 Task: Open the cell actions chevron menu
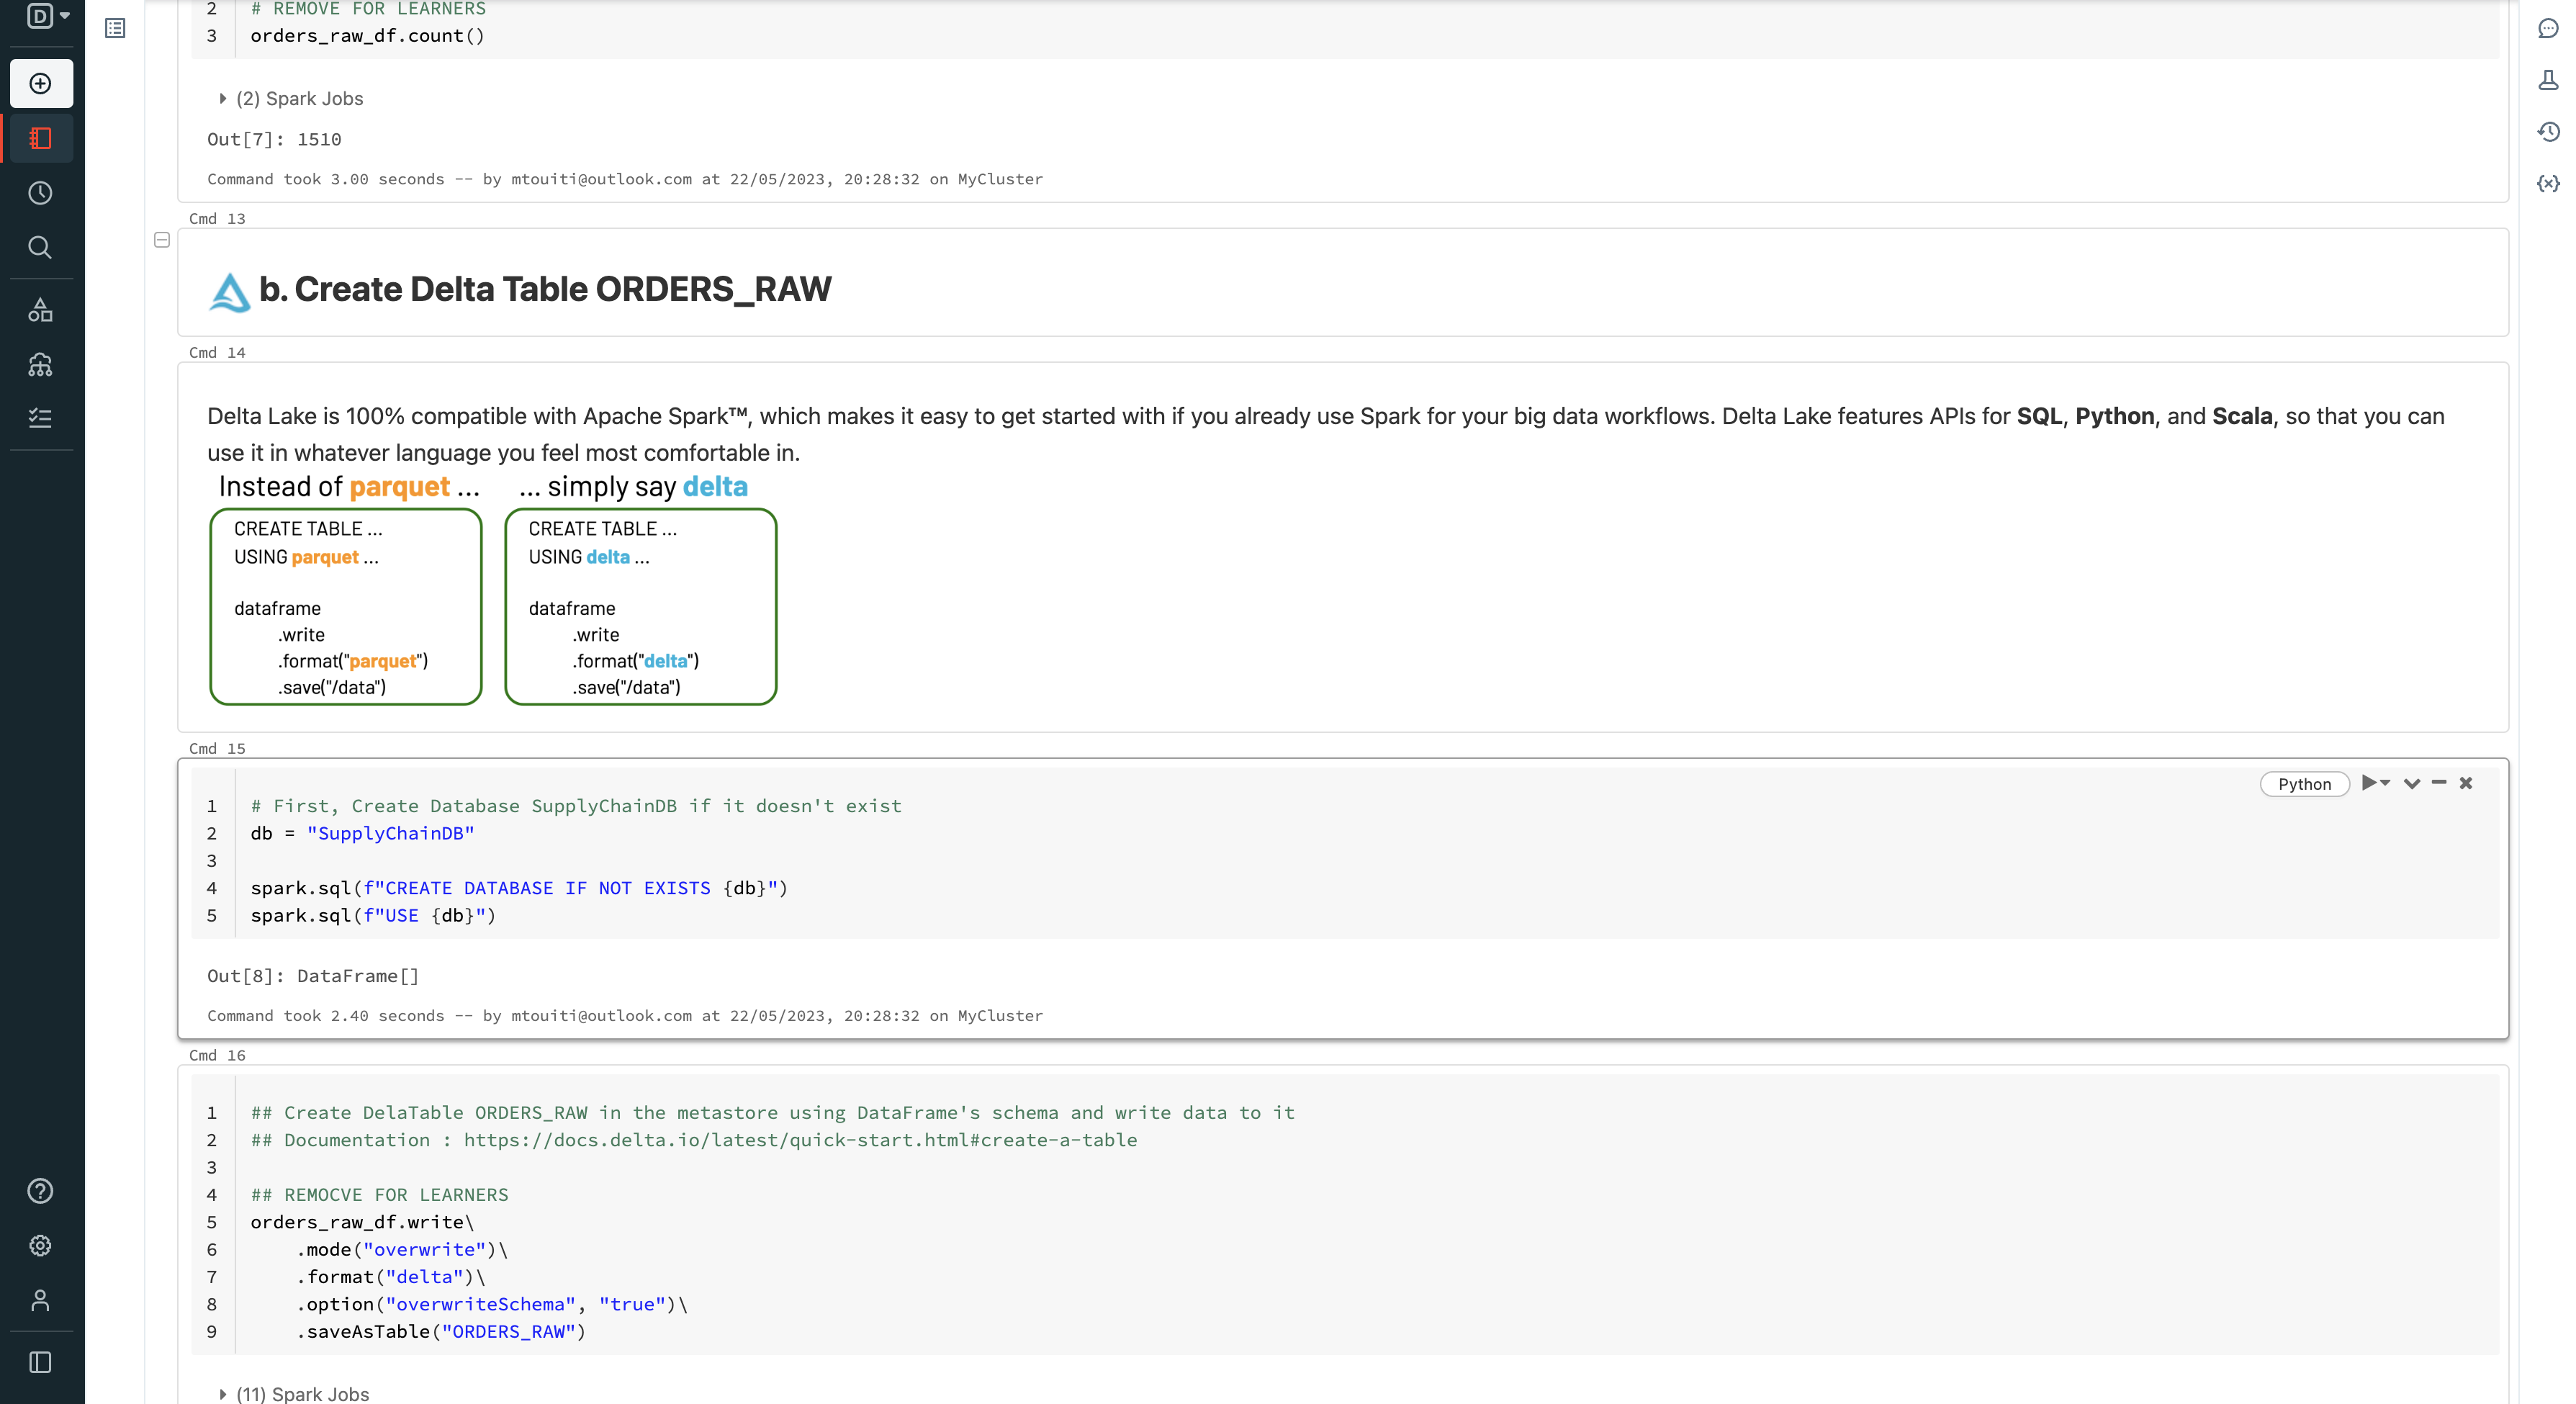point(2411,783)
